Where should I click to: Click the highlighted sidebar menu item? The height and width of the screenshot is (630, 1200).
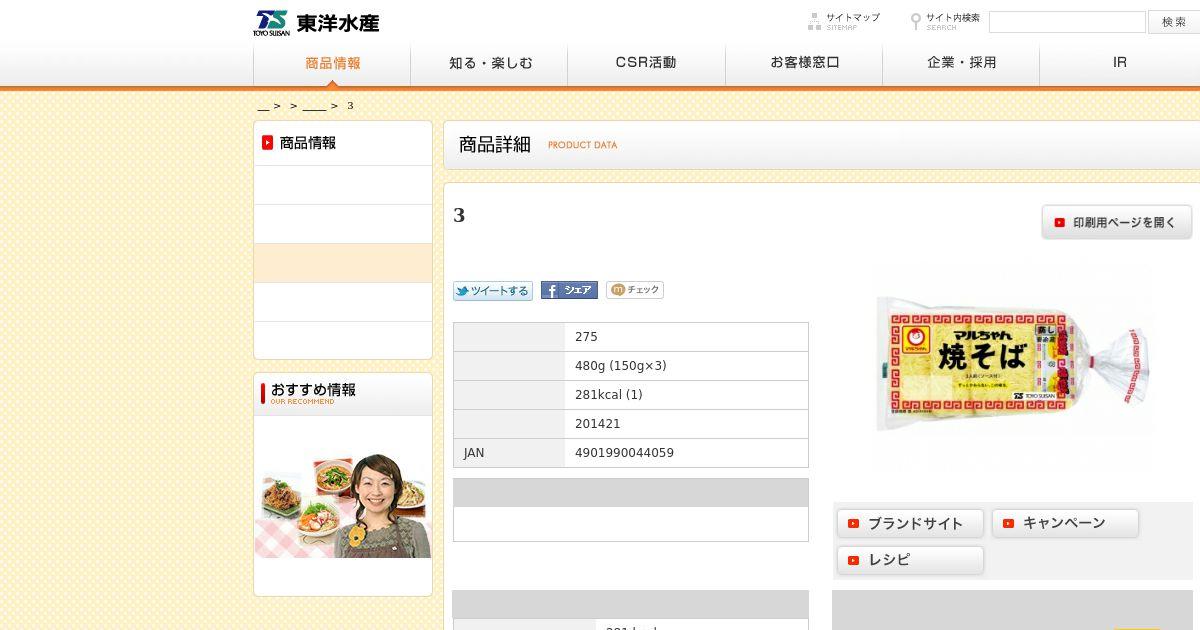[x=343, y=263]
